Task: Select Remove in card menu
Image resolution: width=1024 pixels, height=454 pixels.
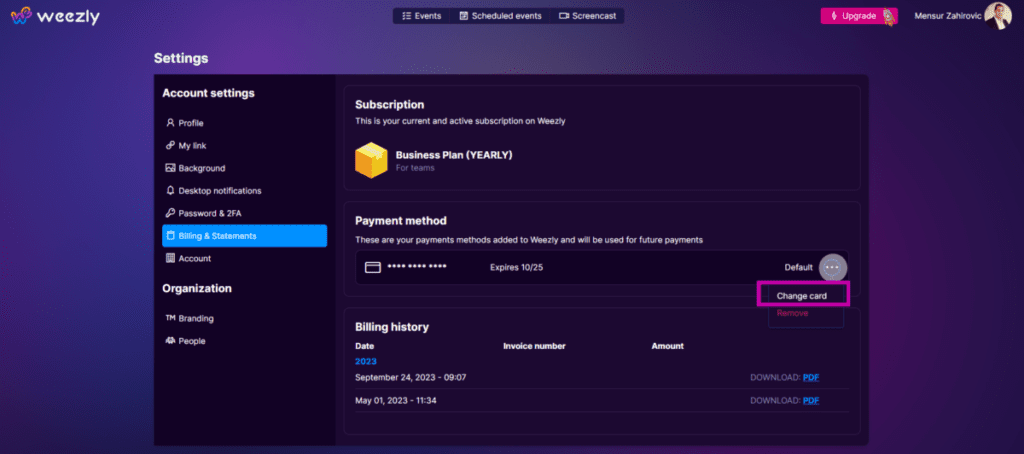Action: tap(792, 313)
